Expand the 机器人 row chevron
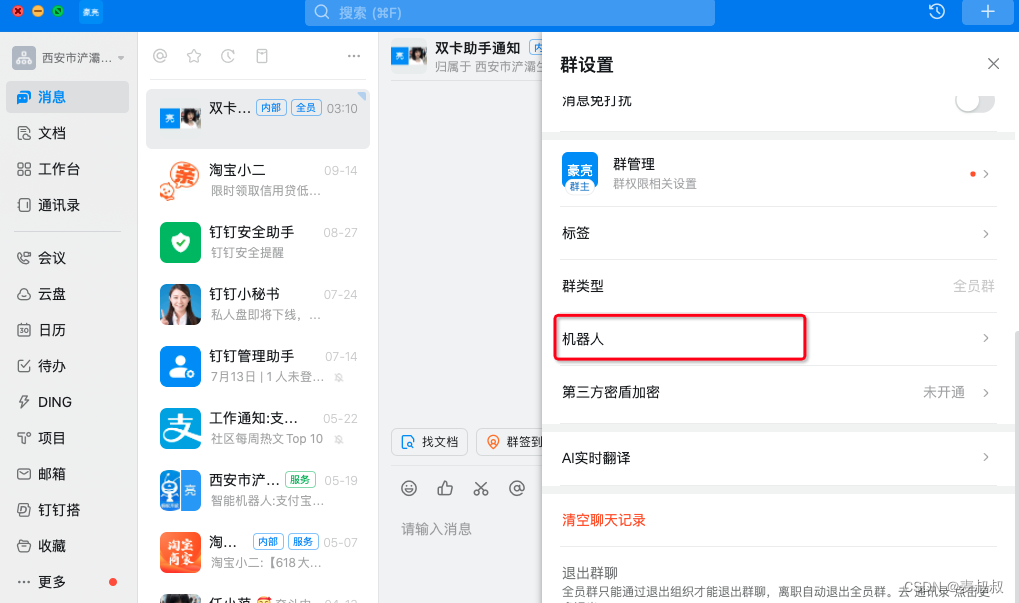This screenshot has height=603, width=1019. coord(986,338)
